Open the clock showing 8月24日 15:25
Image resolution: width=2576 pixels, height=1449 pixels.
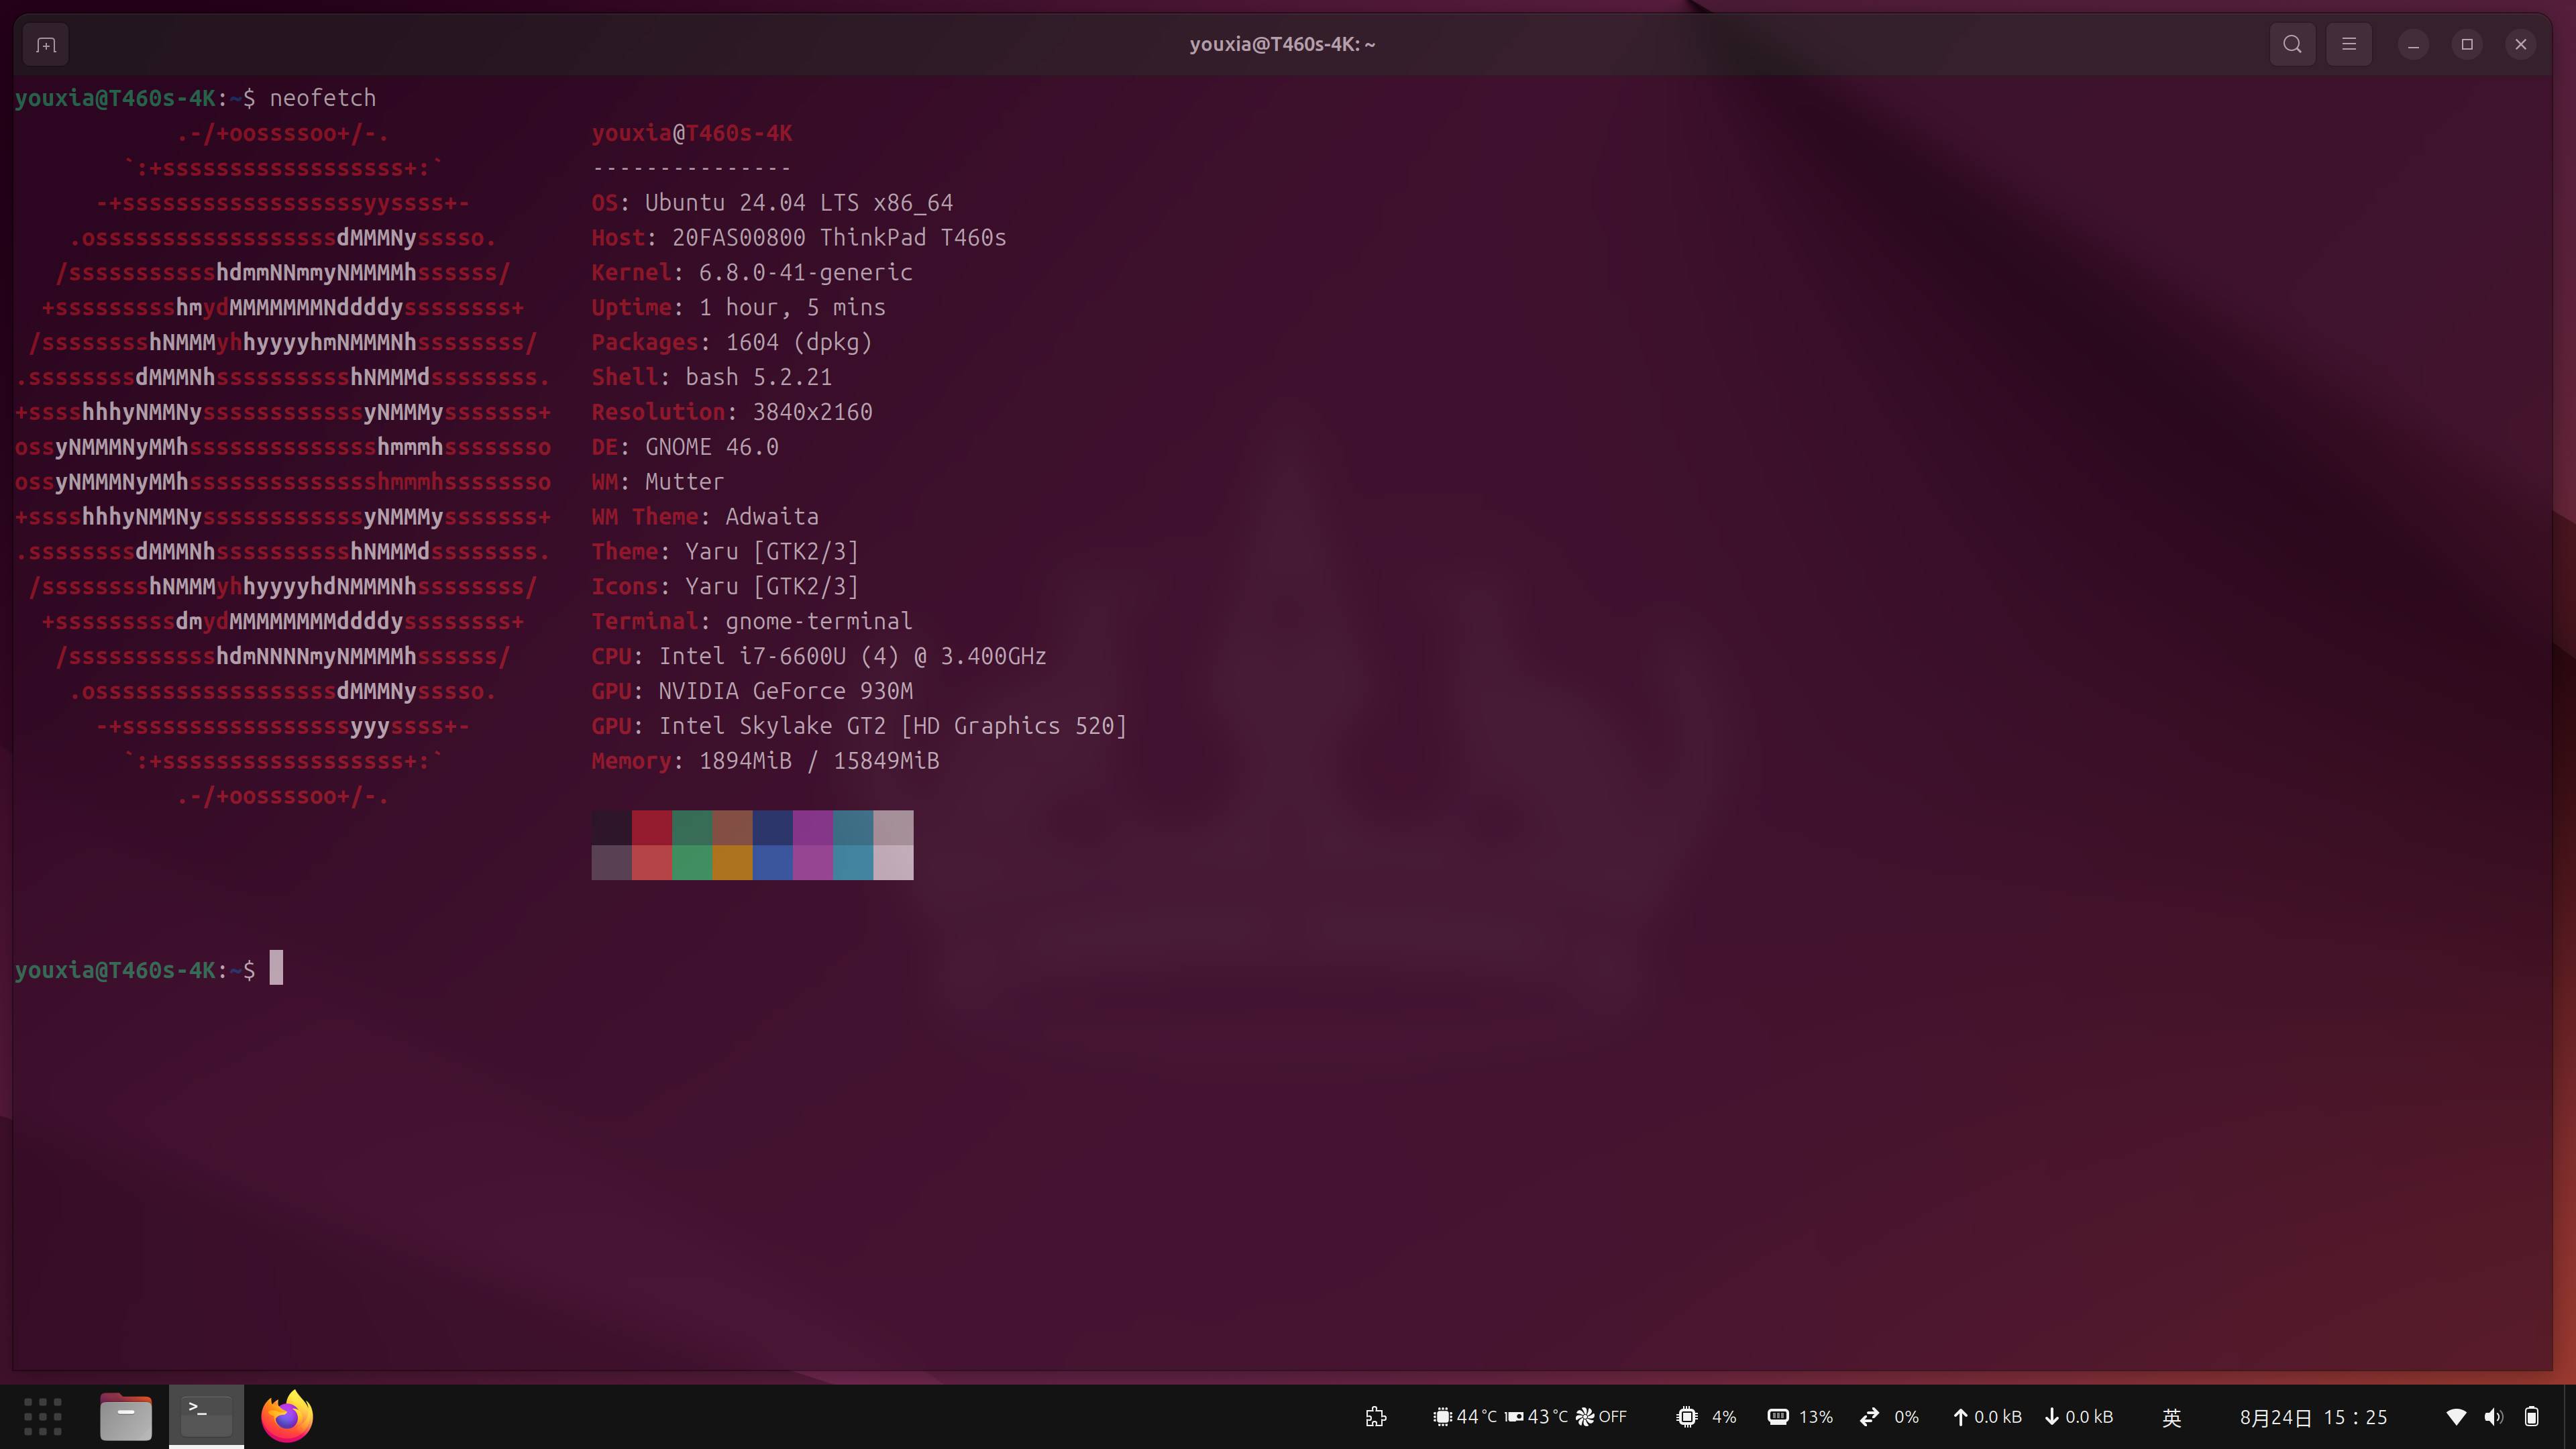click(2313, 1417)
